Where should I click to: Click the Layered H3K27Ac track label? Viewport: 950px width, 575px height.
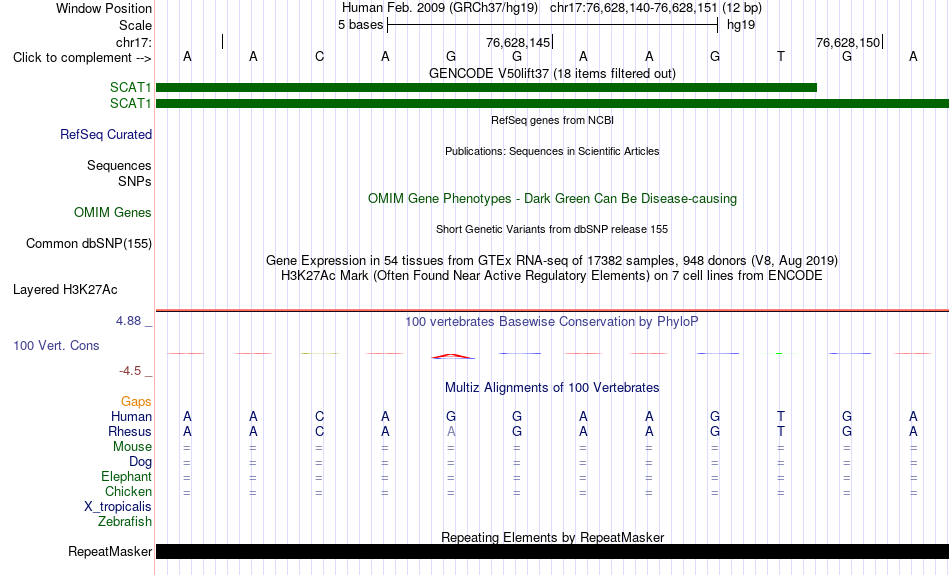(65, 290)
